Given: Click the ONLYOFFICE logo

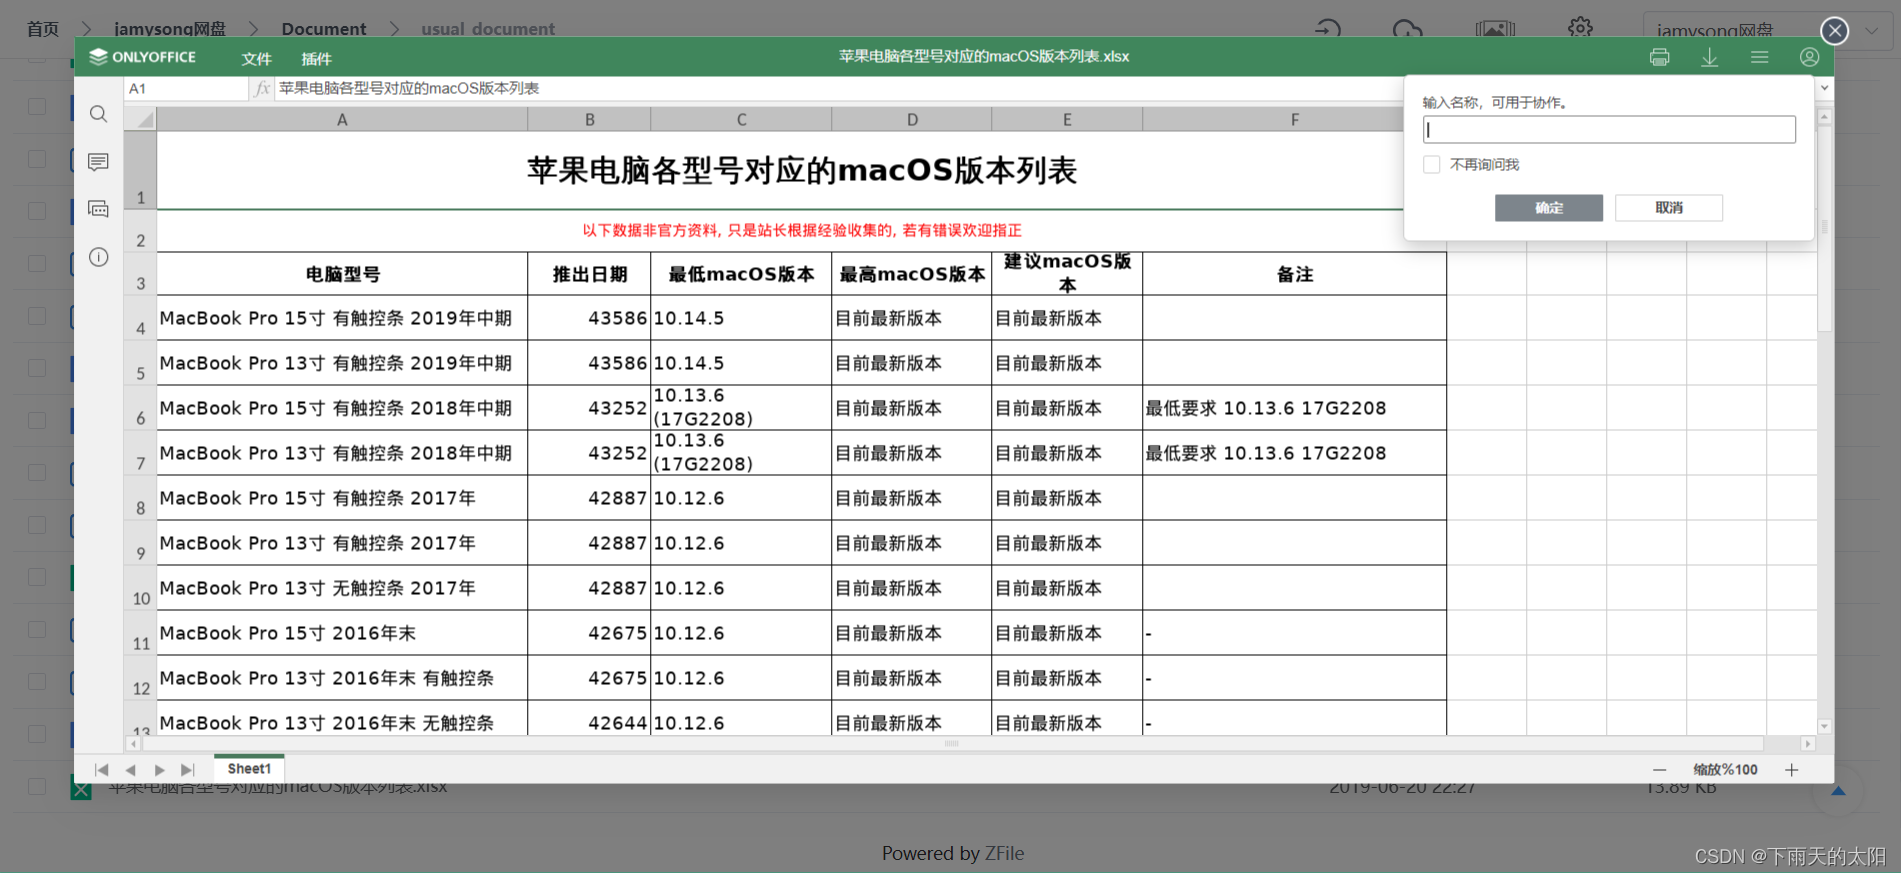Looking at the screenshot, I should point(143,57).
